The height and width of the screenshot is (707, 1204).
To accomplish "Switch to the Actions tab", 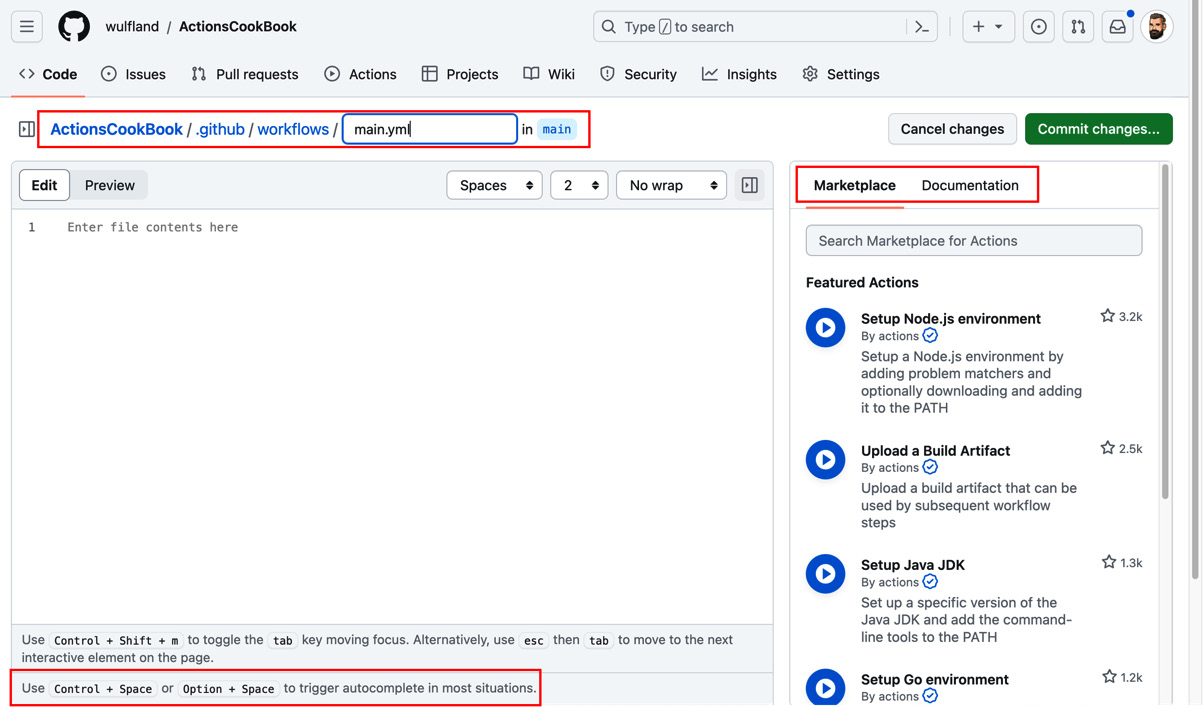I will click(360, 74).
